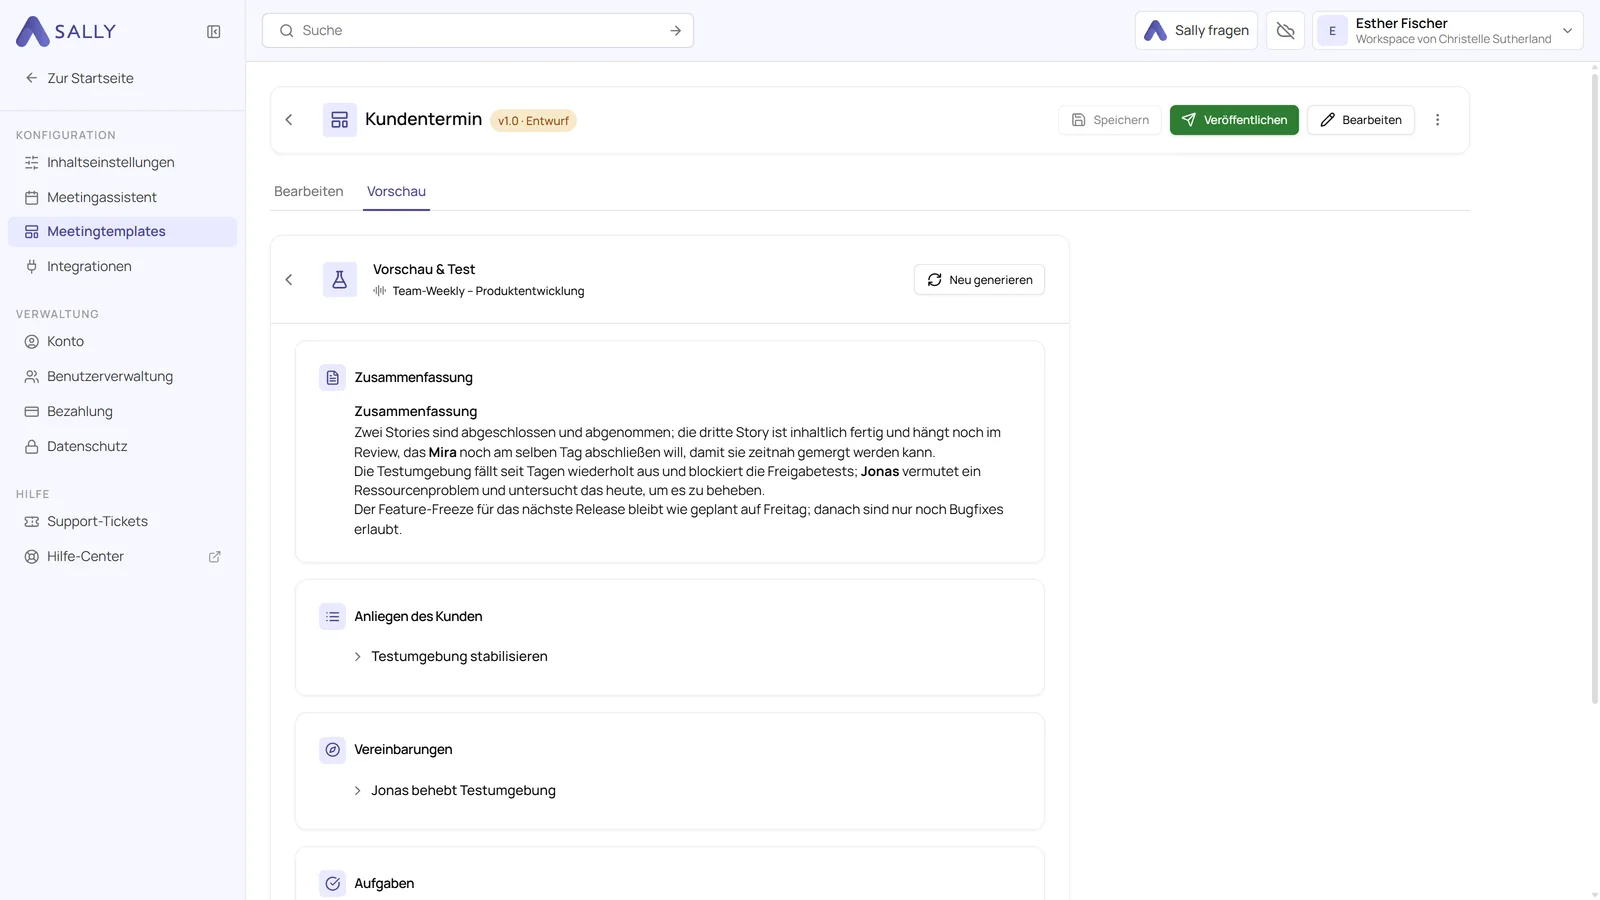Click the Inhaltseinstellungen sliders icon

pyautogui.click(x=32, y=163)
